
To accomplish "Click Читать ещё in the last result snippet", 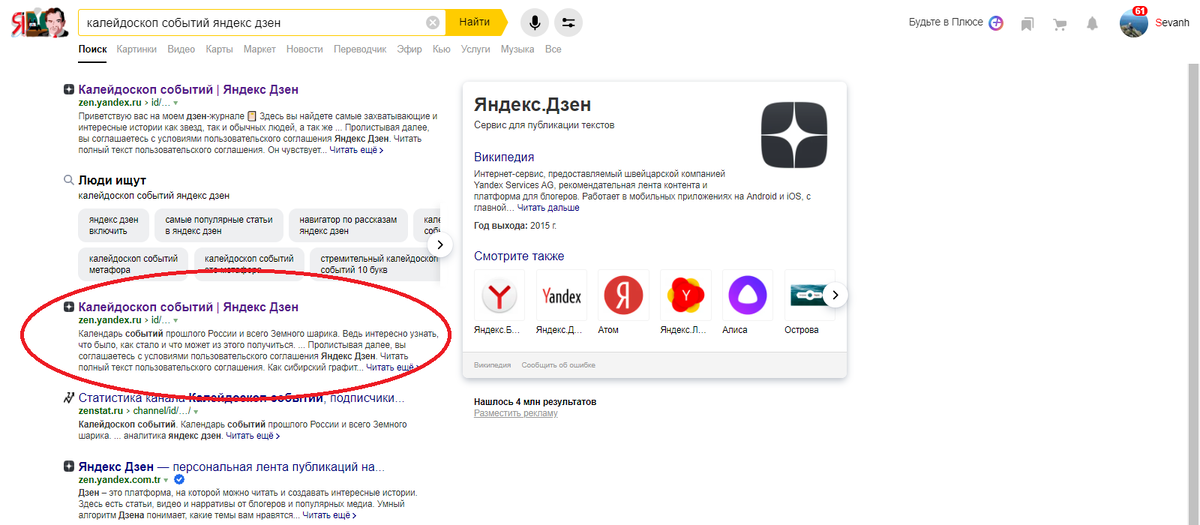I will pos(329,516).
